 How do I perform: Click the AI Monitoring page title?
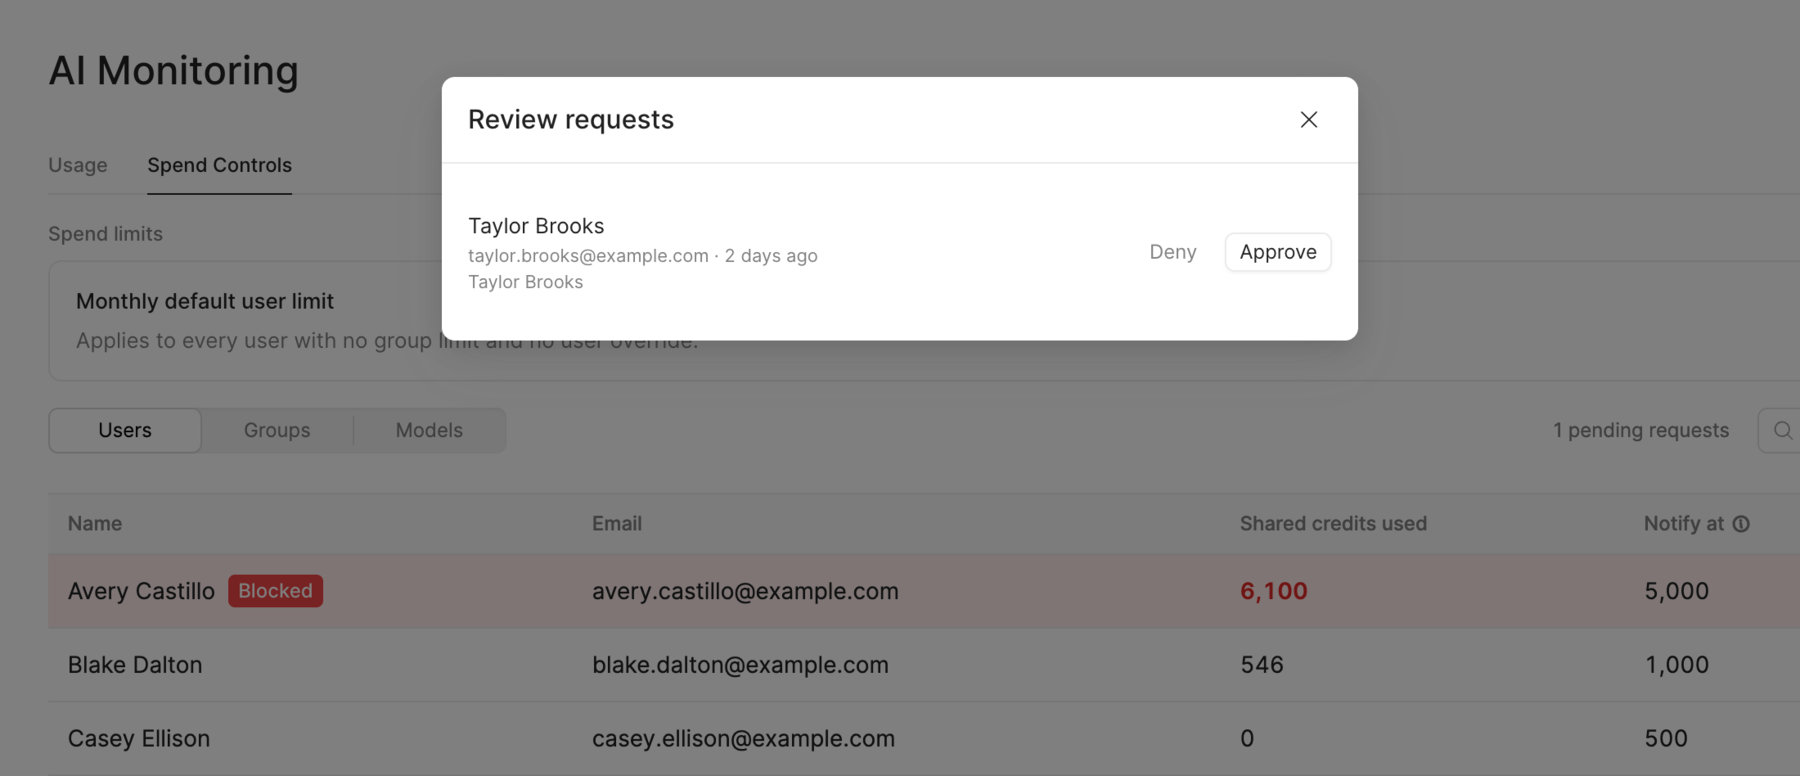(174, 71)
